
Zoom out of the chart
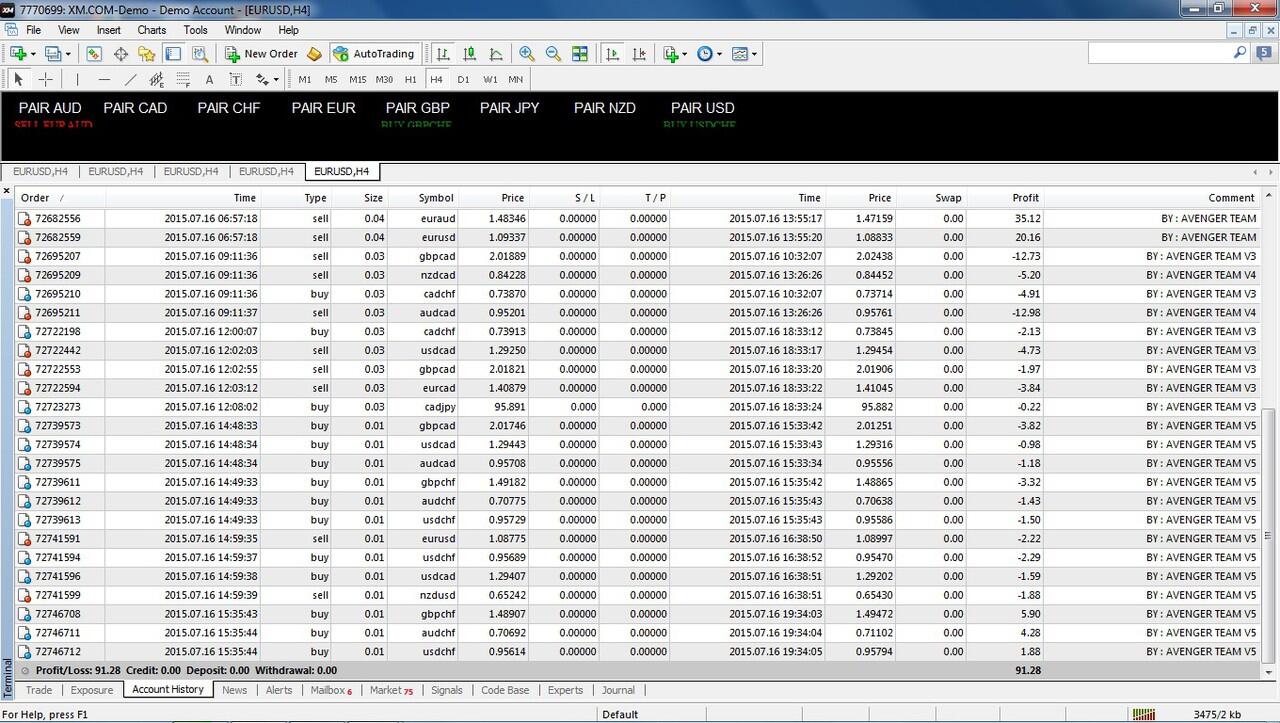[x=553, y=54]
